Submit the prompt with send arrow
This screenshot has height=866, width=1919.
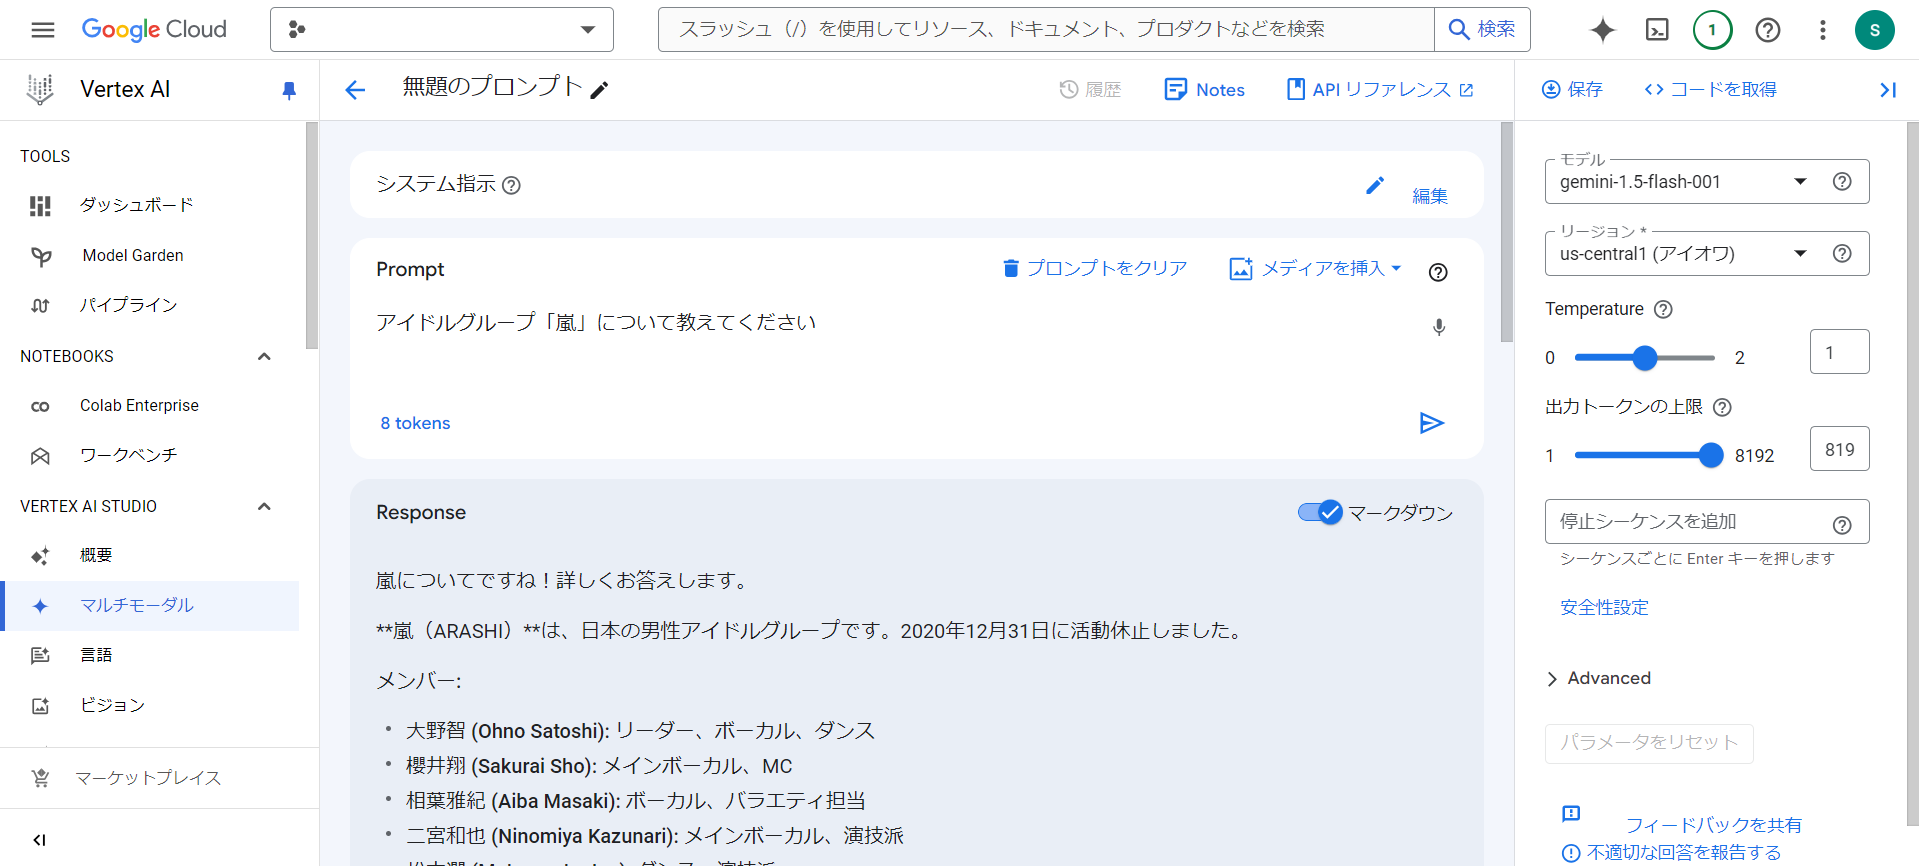tap(1432, 423)
